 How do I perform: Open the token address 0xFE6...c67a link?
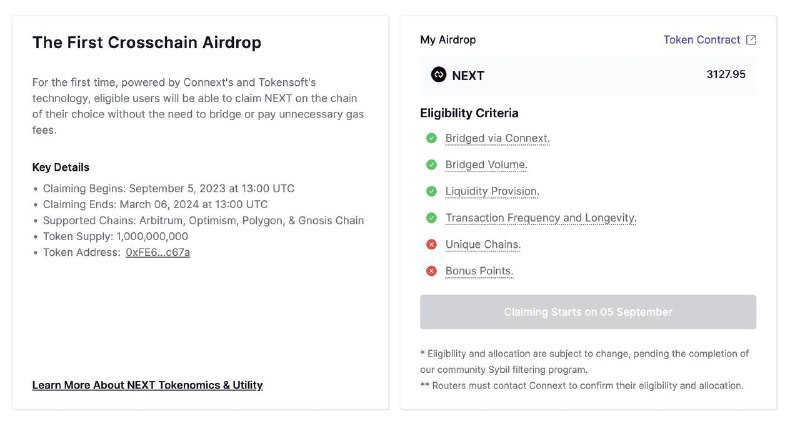click(x=157, y=252)
